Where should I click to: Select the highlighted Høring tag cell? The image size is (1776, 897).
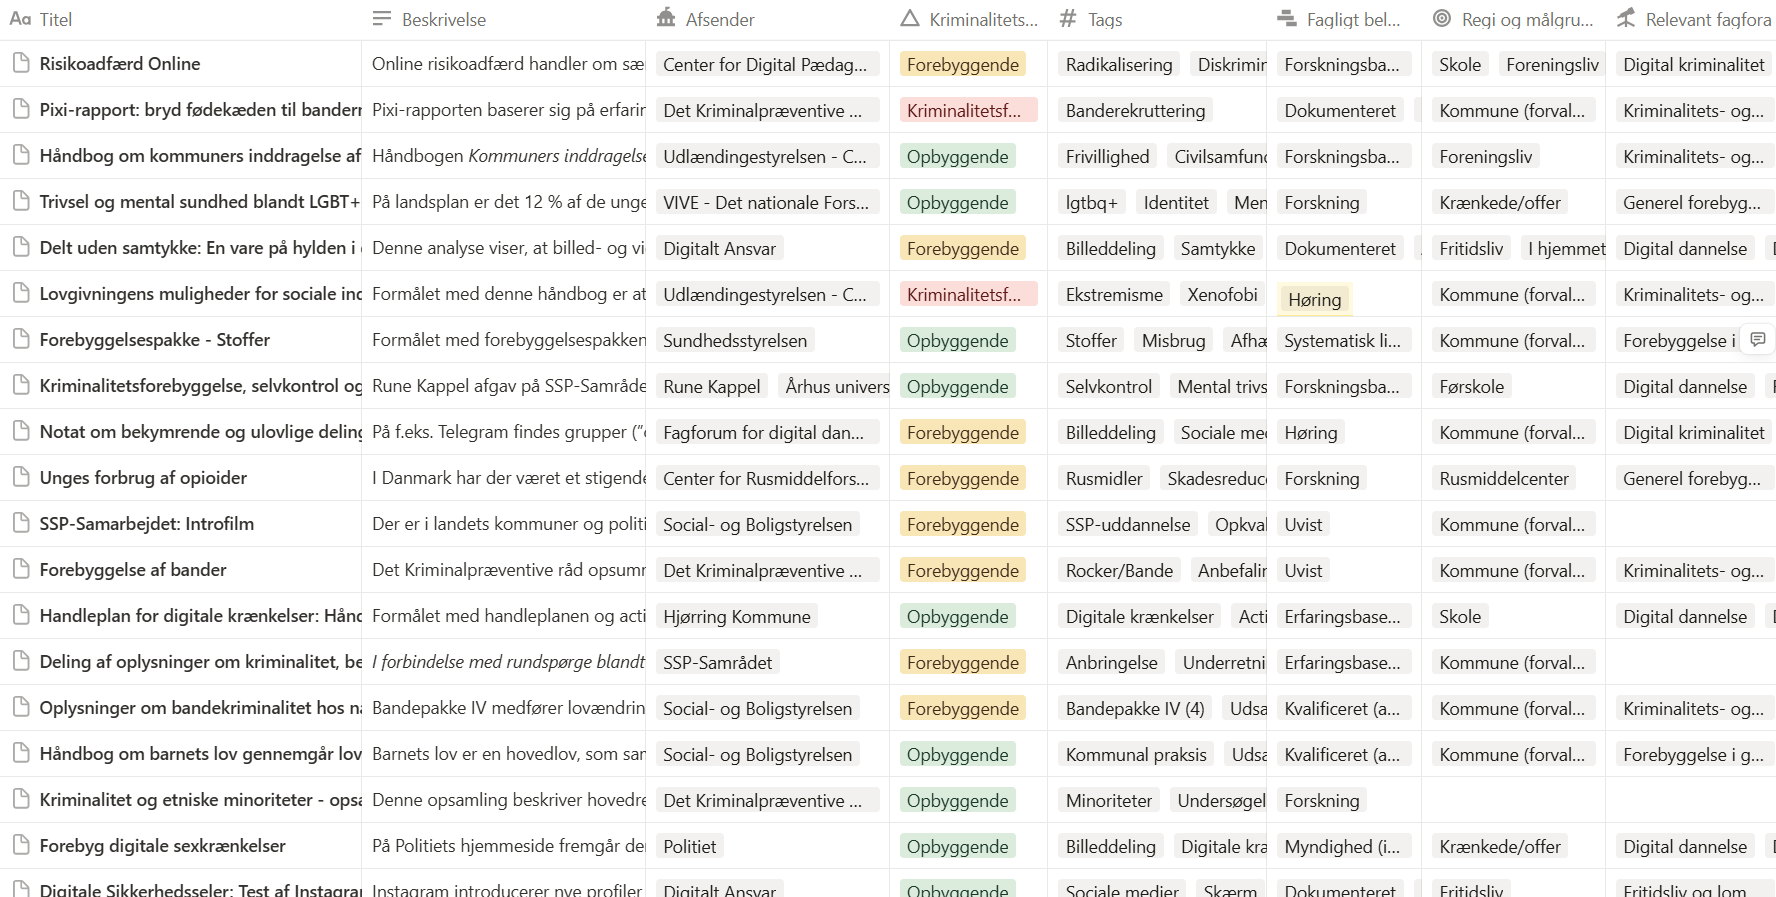[1314, 299]
